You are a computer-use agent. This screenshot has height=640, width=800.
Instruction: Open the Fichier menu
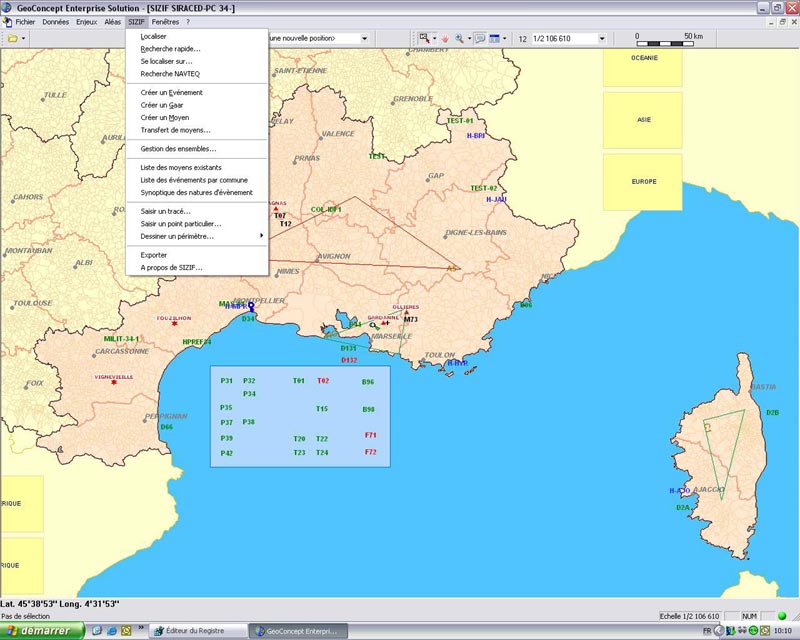coord(25,22)
